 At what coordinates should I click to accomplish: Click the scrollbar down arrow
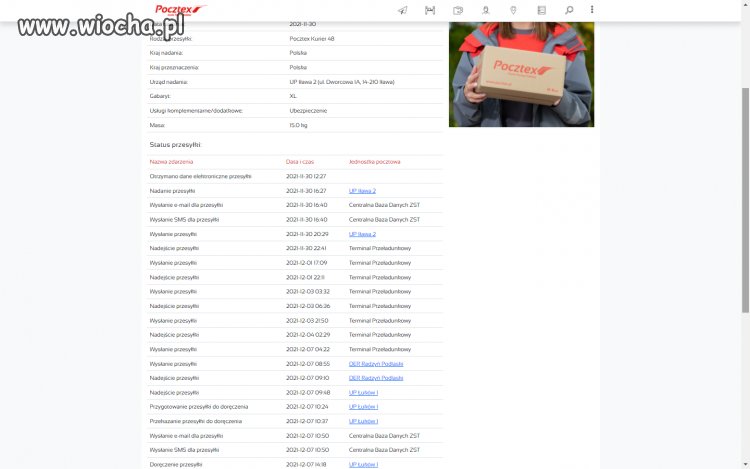tap(745, 464)
